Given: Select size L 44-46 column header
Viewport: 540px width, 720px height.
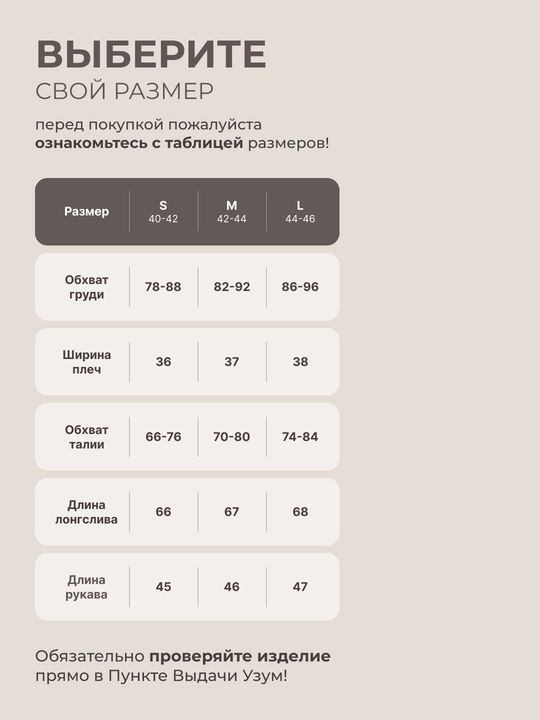Looking at the screenshot, I should pyautogui.click(x=300, y=212).
